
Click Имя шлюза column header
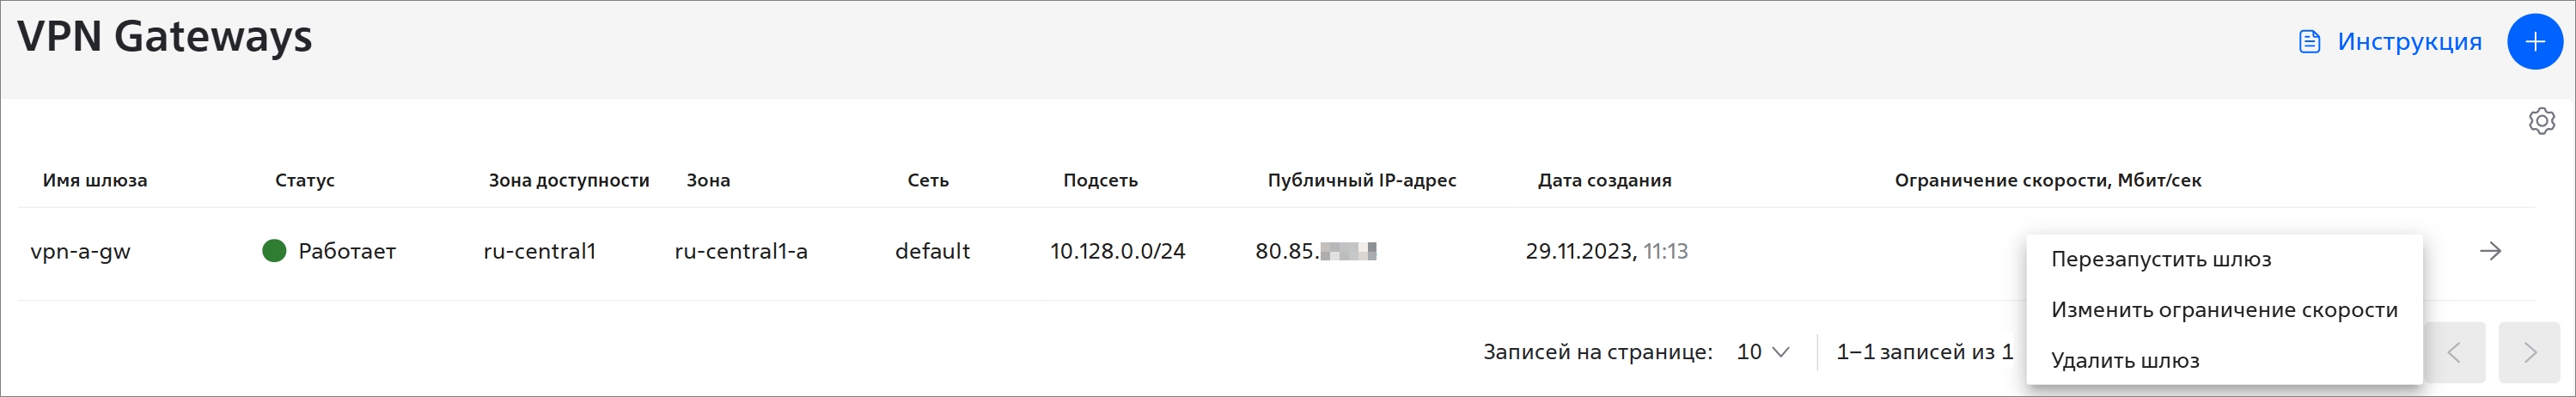tap(95, 180)
